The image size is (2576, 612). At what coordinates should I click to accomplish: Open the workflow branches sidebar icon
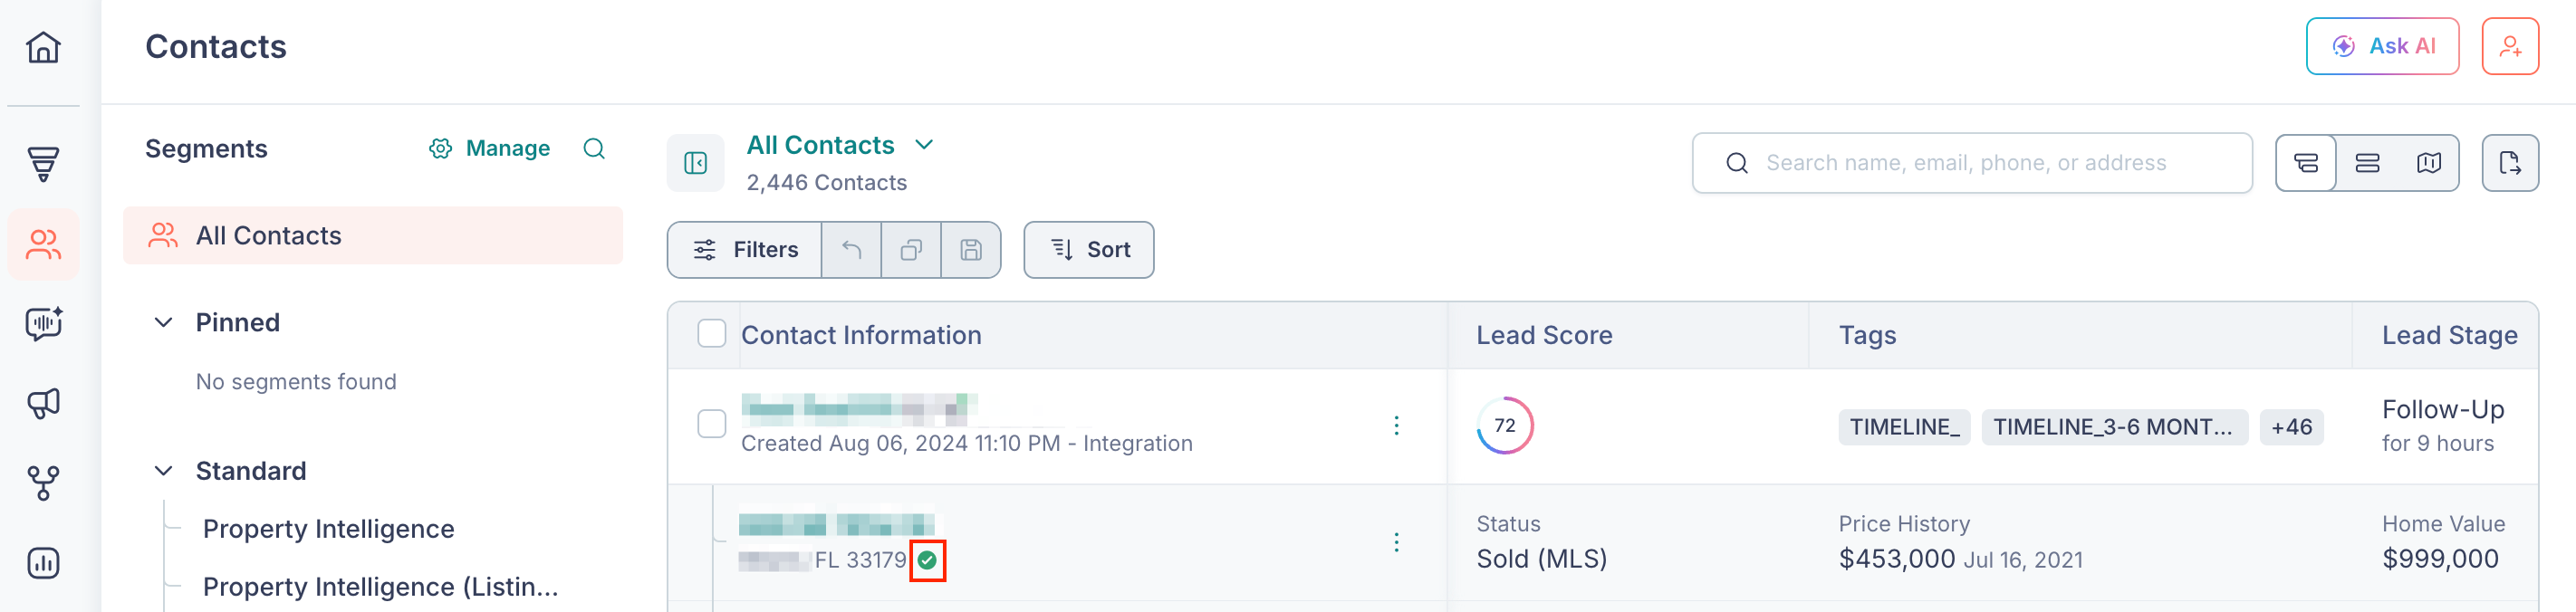(43, 483)
